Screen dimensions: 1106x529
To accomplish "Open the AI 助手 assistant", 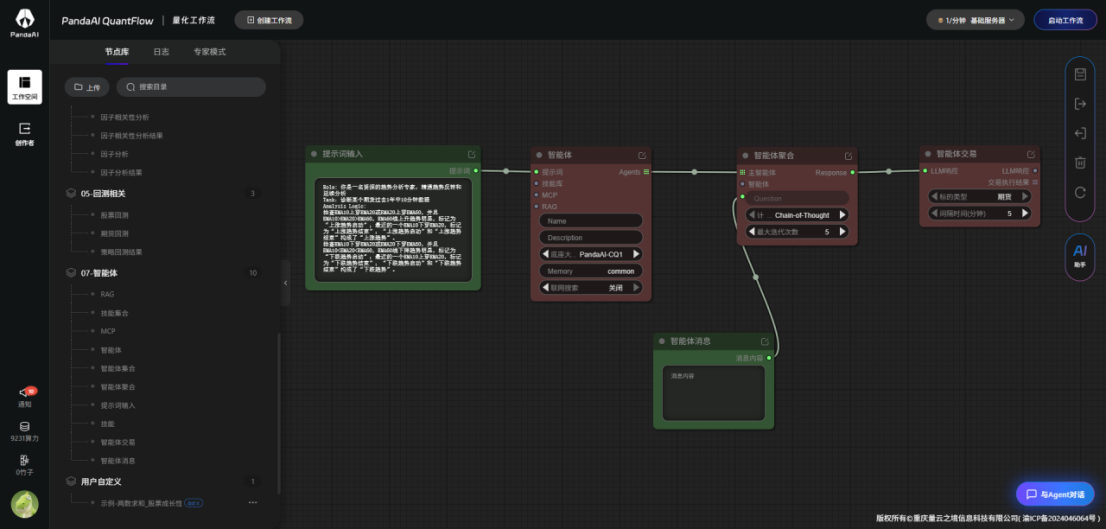I will (1080, 256).
